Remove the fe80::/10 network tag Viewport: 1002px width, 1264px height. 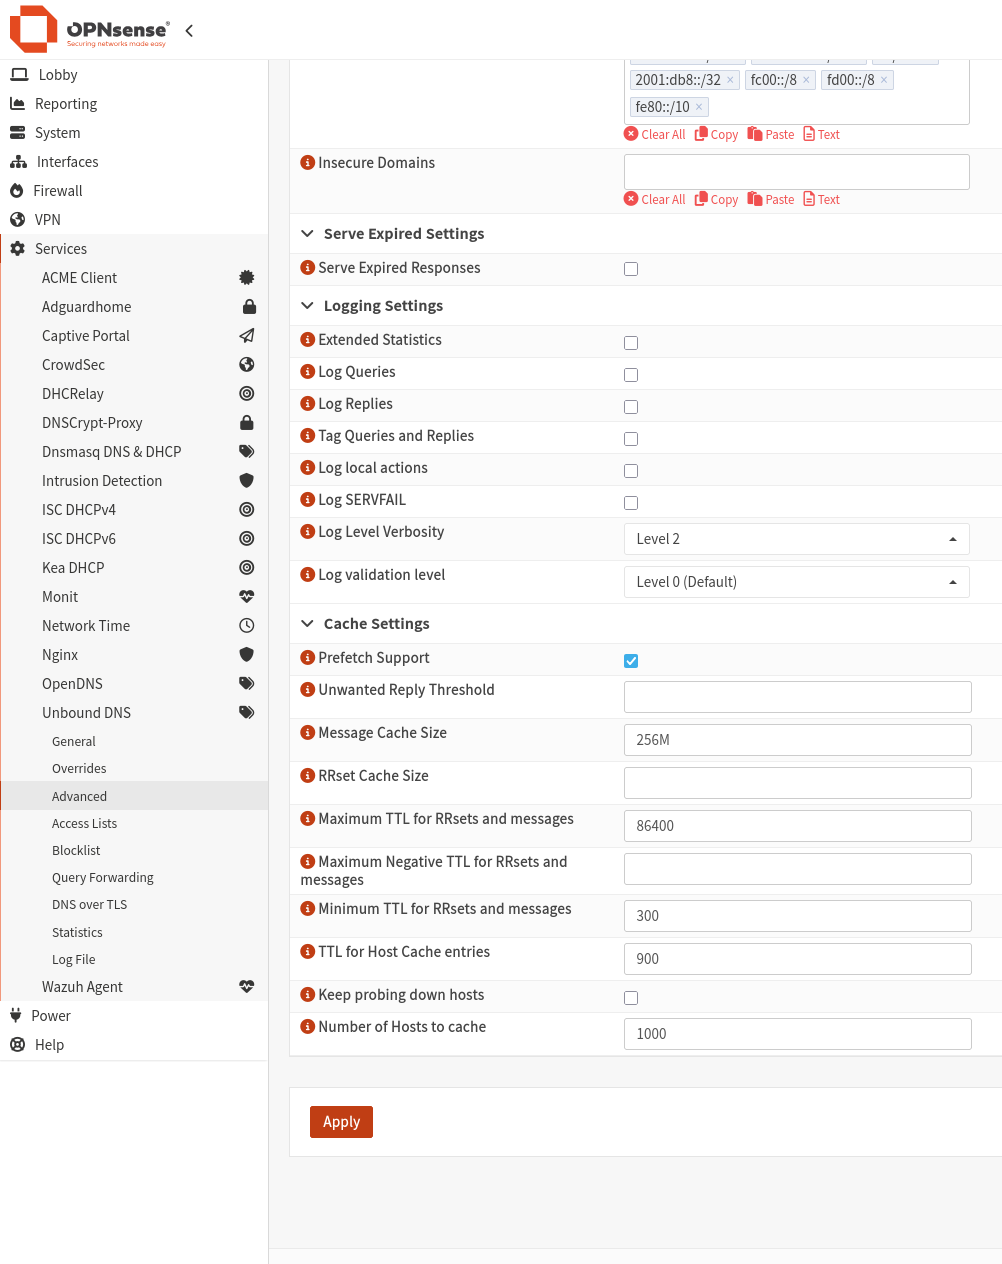[x=699, y=107]
